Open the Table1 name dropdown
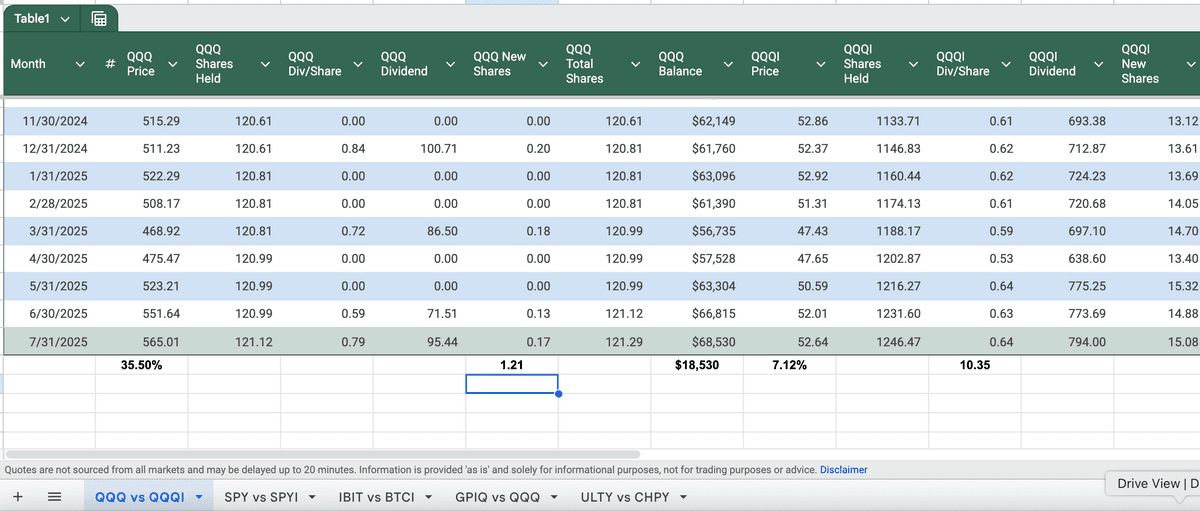 click(x=65, y=19)
